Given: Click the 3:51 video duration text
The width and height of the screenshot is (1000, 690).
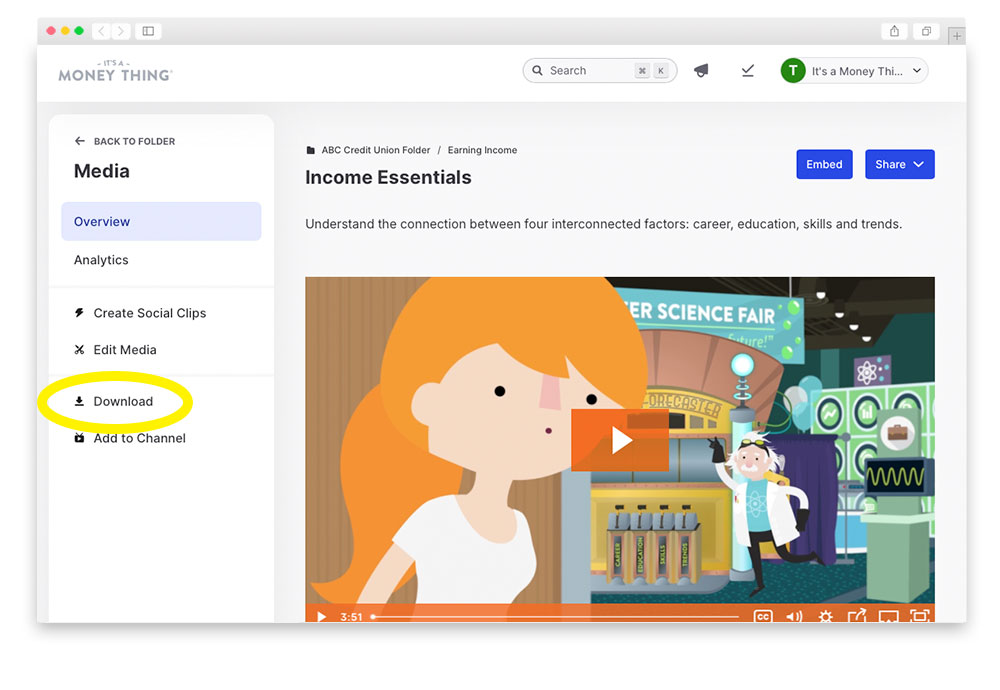Looking at the screenshot, I should click(x=351, y=617).
